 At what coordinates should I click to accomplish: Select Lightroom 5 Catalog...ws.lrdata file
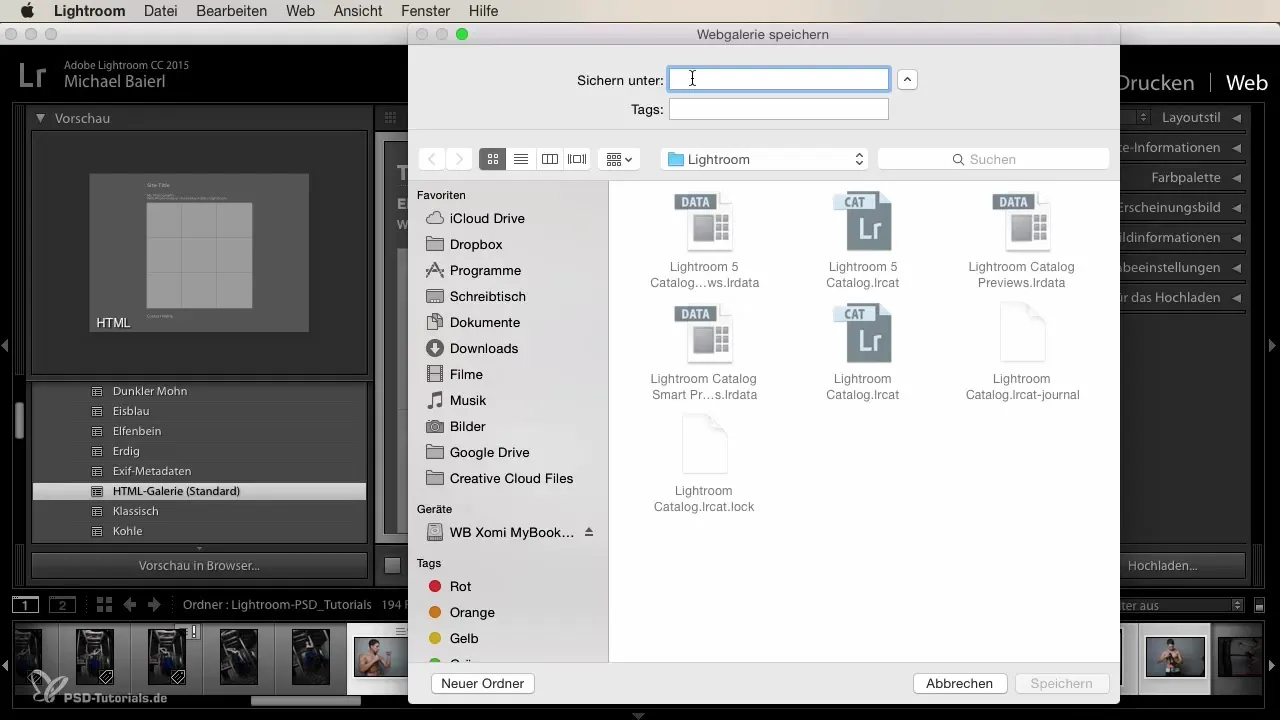coord(704,240)
